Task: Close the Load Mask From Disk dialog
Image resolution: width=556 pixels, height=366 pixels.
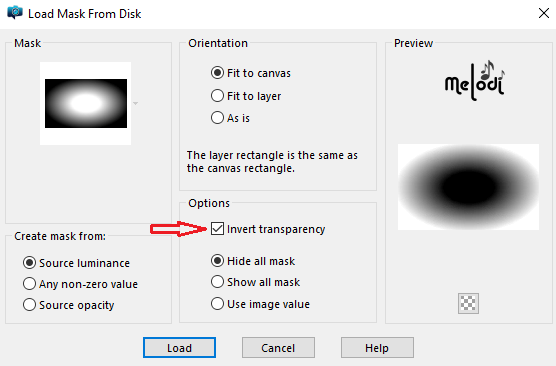Action: pos(544,13)
